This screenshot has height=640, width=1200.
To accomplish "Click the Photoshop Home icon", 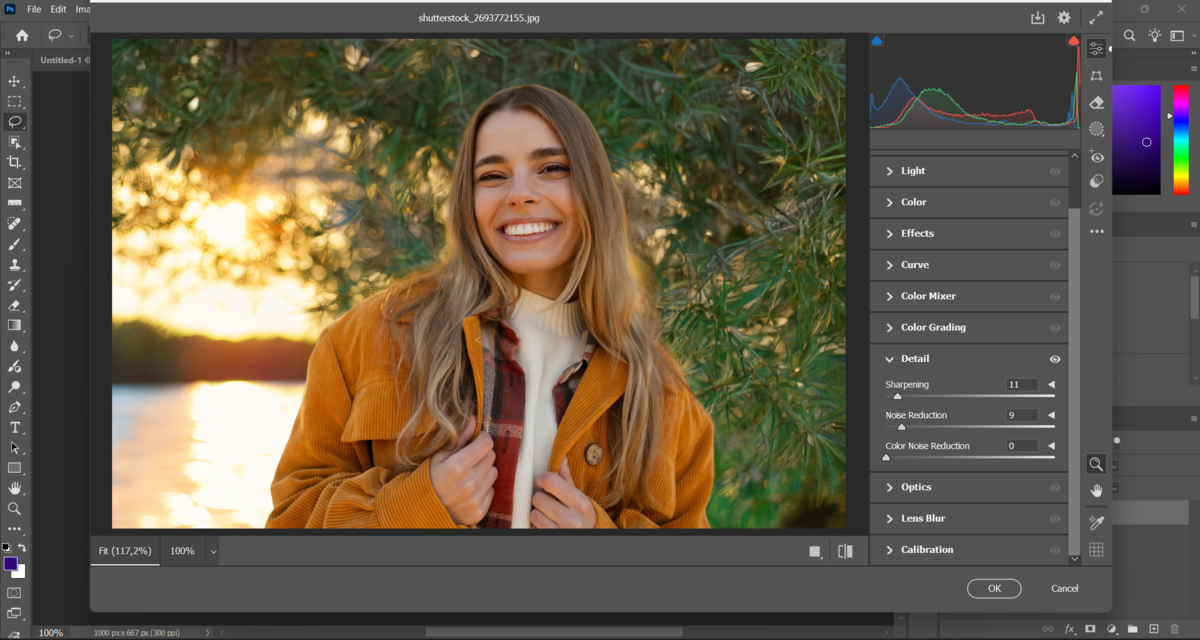I will click(x=22, y=35).
